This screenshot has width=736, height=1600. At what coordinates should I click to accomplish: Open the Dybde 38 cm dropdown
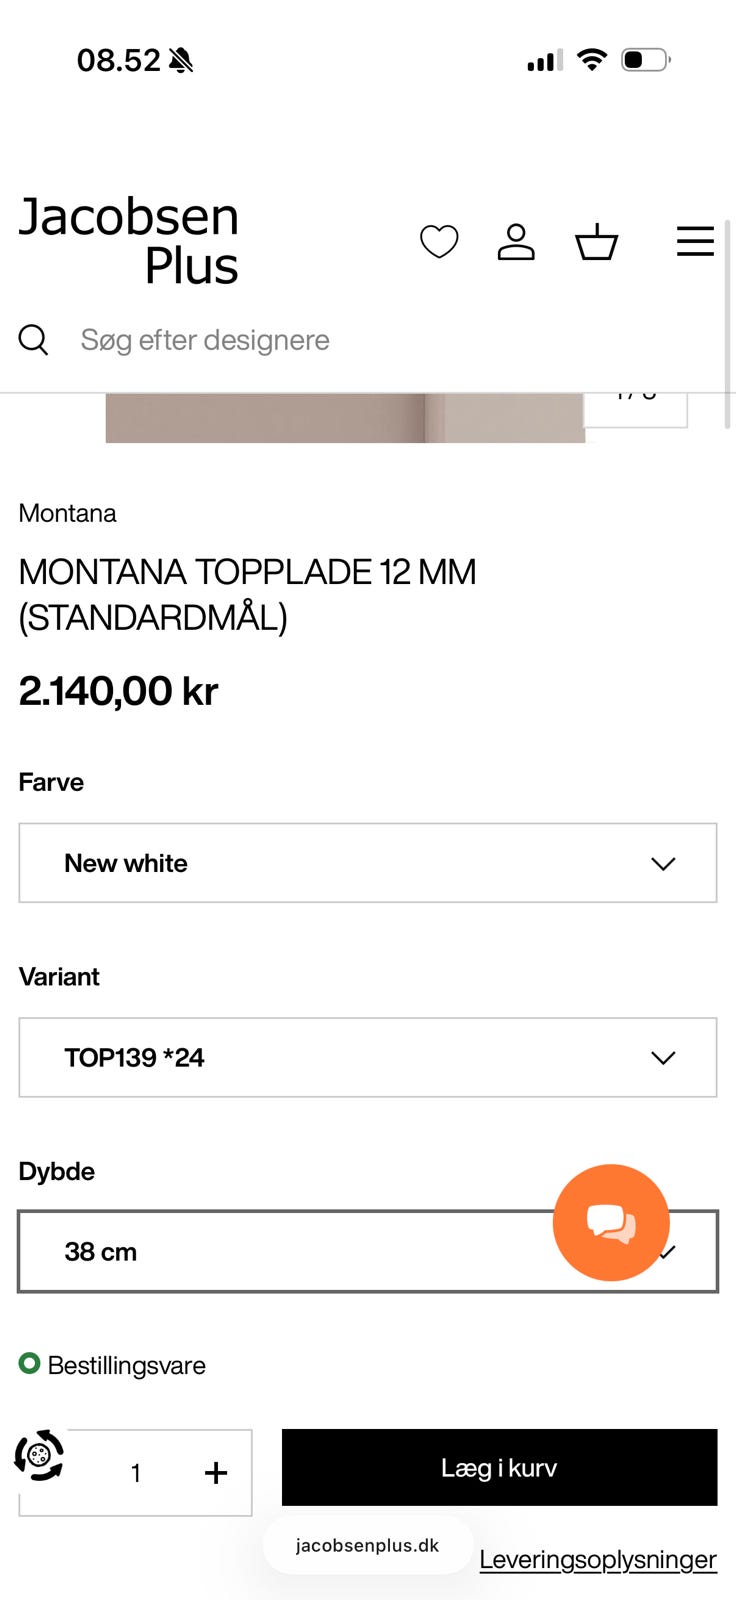click(368, 1251)
